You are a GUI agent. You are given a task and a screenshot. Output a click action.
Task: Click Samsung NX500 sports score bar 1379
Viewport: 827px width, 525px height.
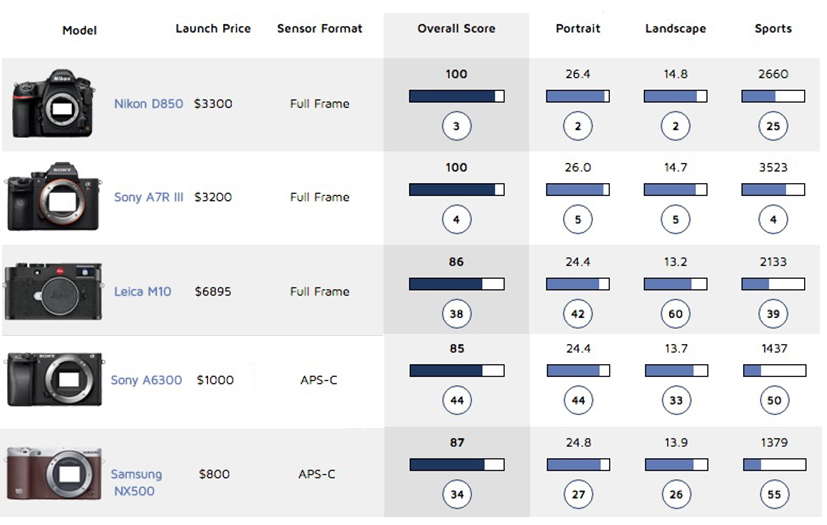(774, 464)
